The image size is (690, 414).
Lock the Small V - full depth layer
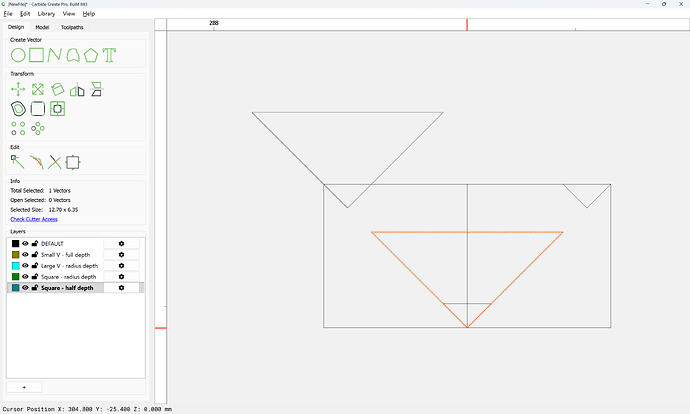point(35,254)
